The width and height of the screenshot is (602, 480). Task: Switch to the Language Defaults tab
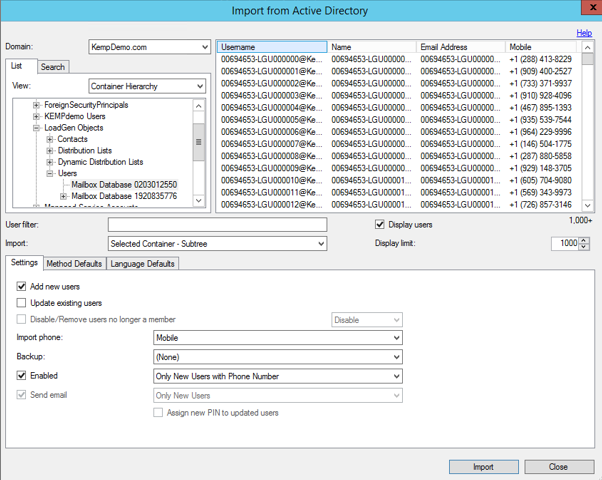click(x=142, y=264)
